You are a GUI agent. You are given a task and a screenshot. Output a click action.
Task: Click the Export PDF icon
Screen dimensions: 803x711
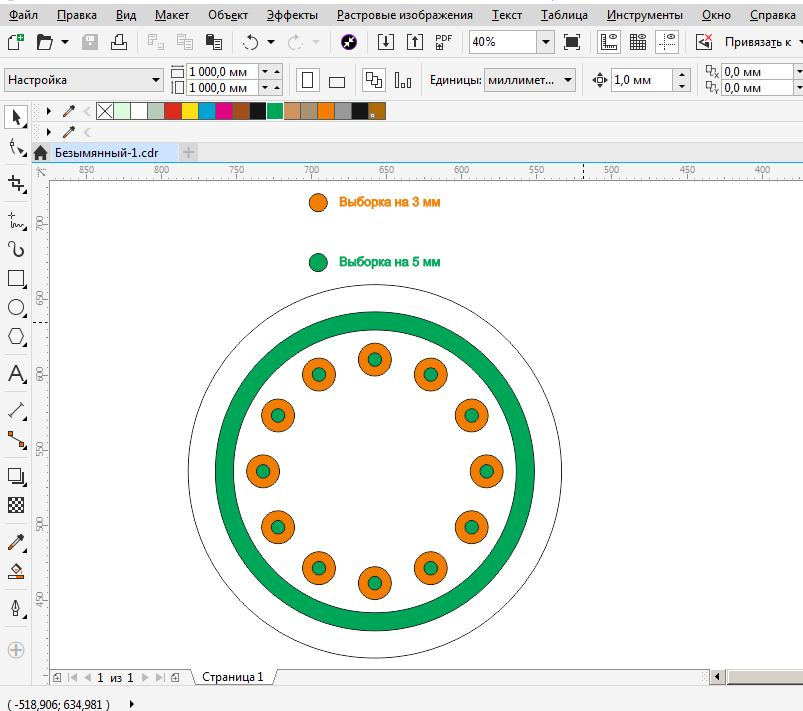[x=443, y=42]
